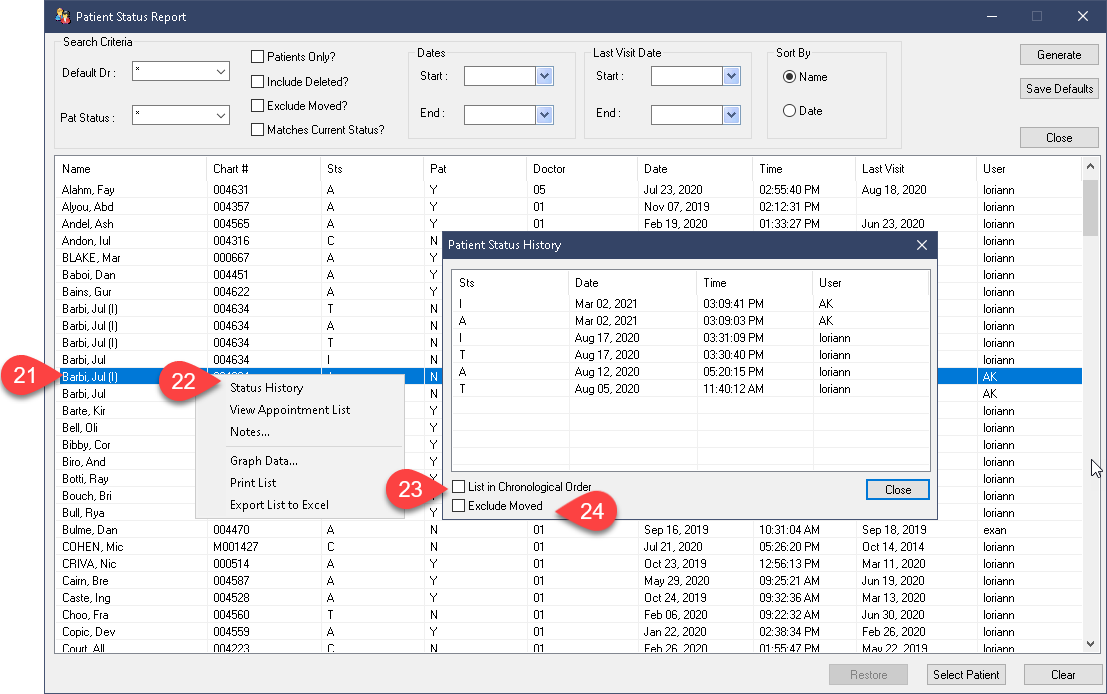Select the CRIVA, Nic row
1107x694 pixels.
click(568, 563)
